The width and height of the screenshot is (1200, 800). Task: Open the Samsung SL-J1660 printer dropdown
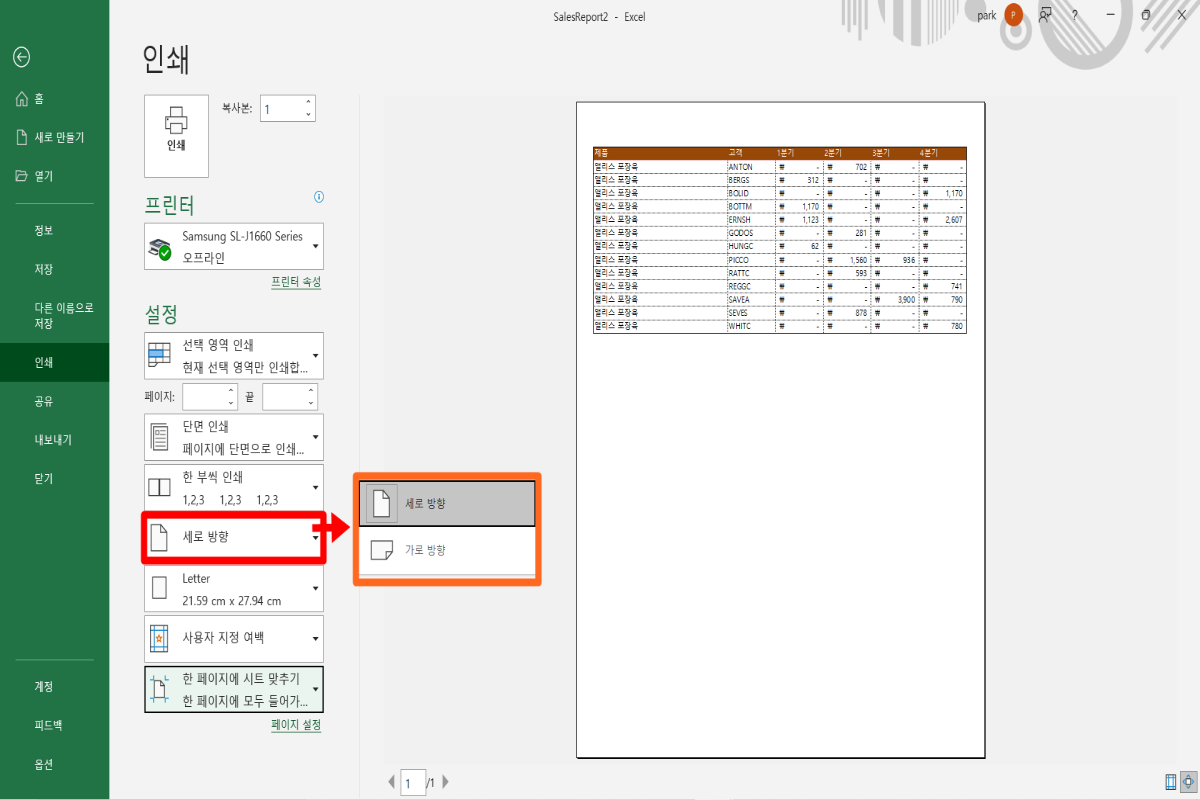[x=234, y=246]
